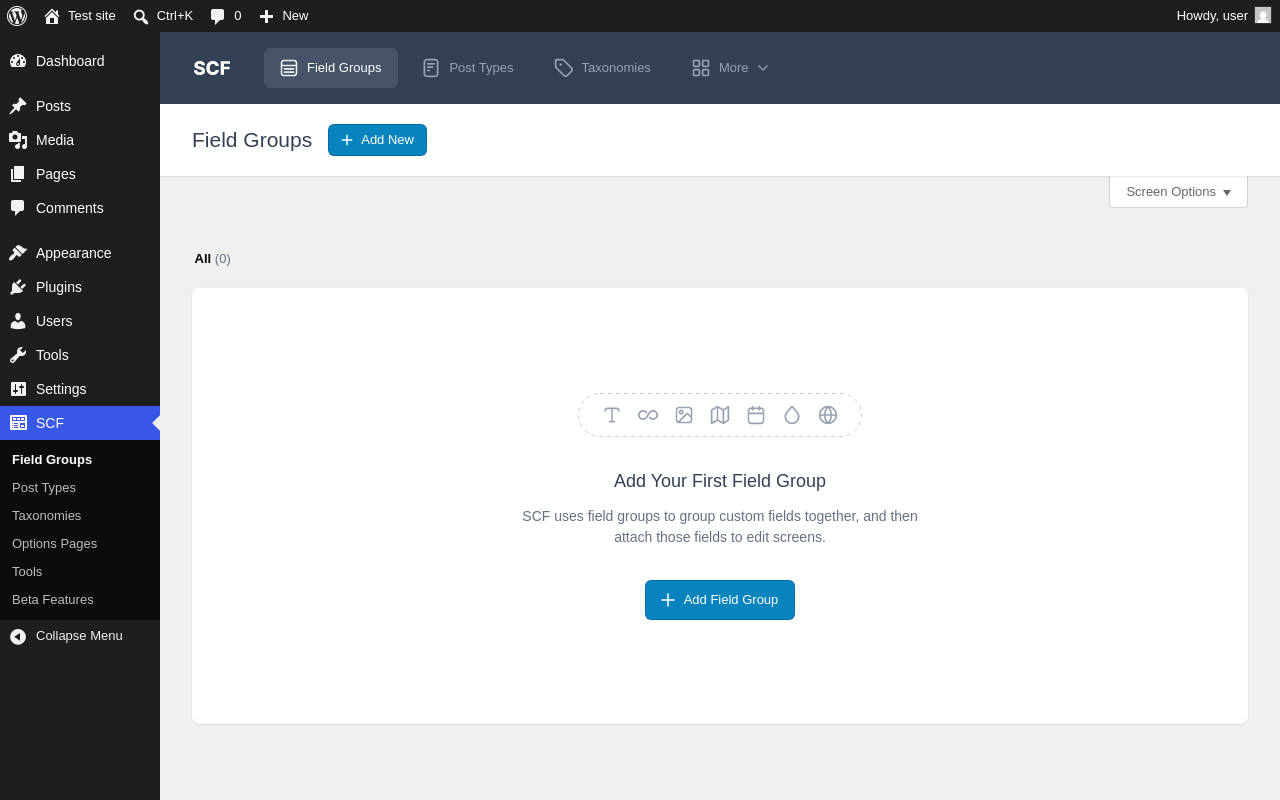Click the "SCF uses field groups" description text
1280x800 pixels.
click(x=720, y=527)
